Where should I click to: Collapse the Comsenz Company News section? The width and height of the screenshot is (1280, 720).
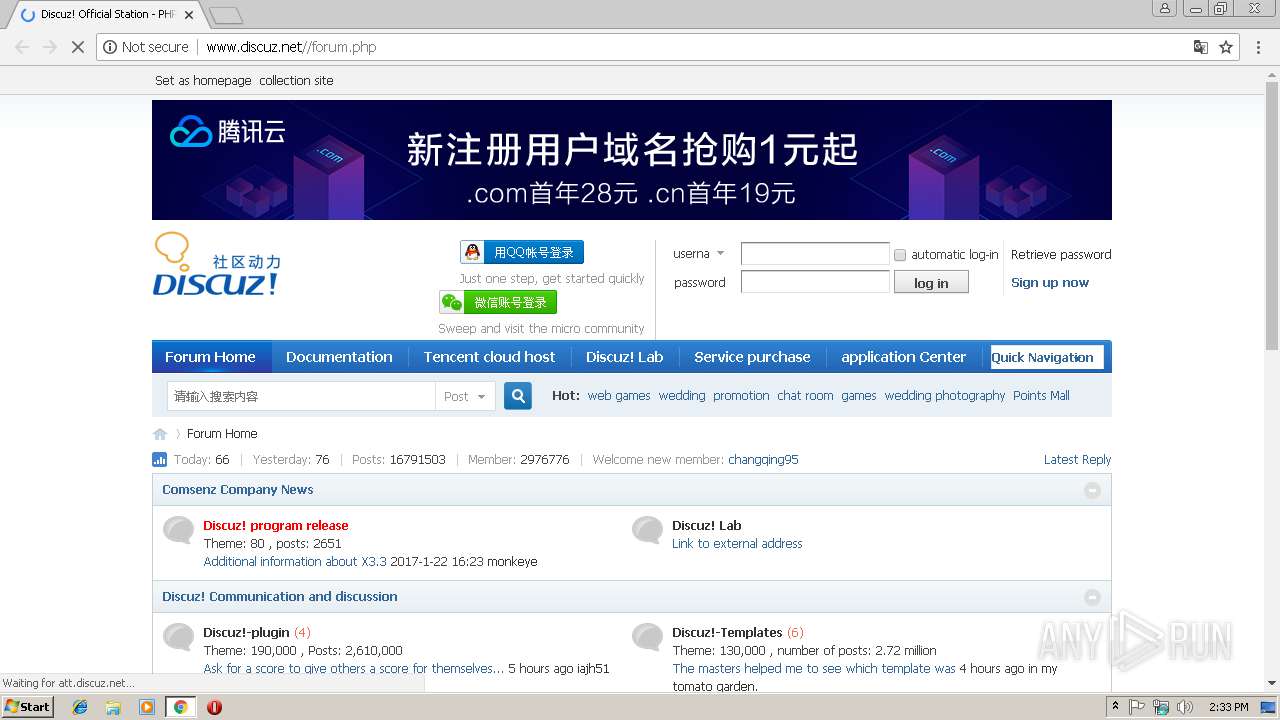(1092, 490)
